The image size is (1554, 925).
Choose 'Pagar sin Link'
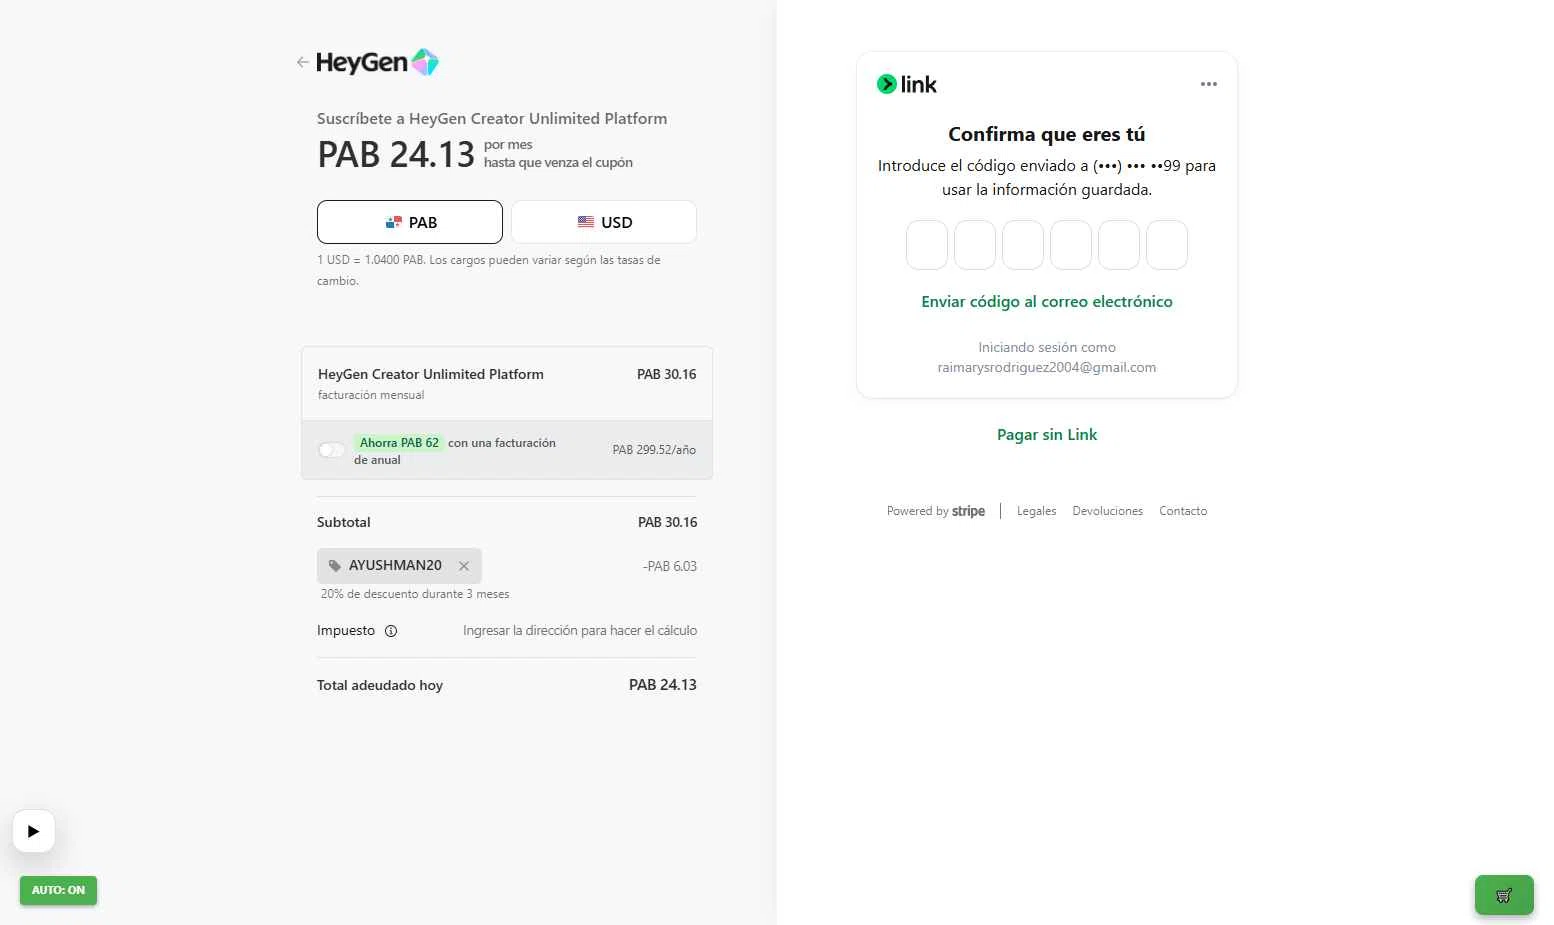point(1047,435)
